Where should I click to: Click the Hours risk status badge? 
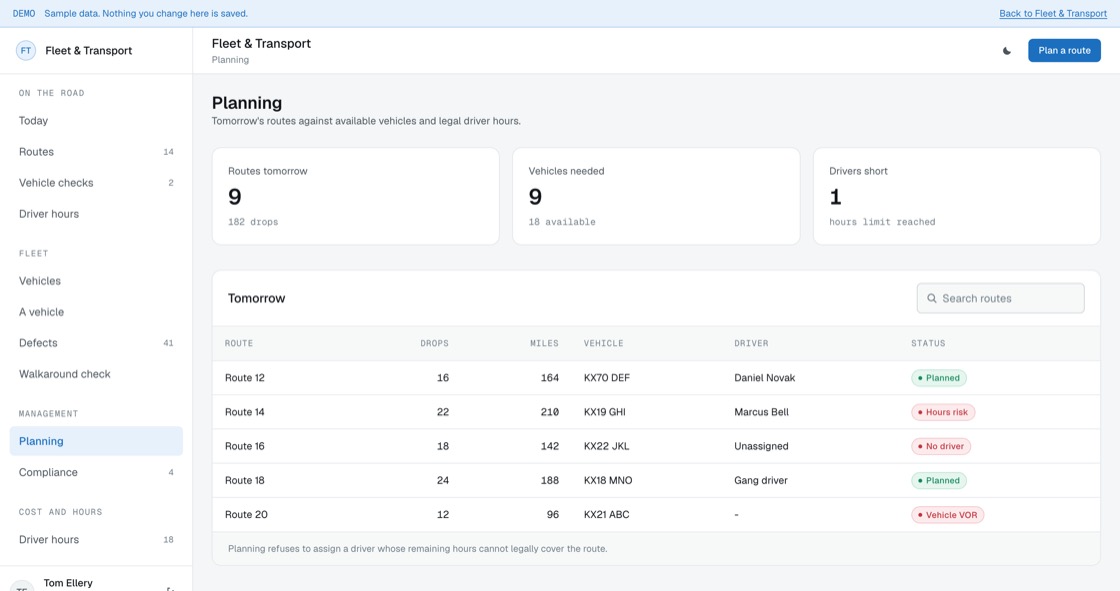(943, 412)
